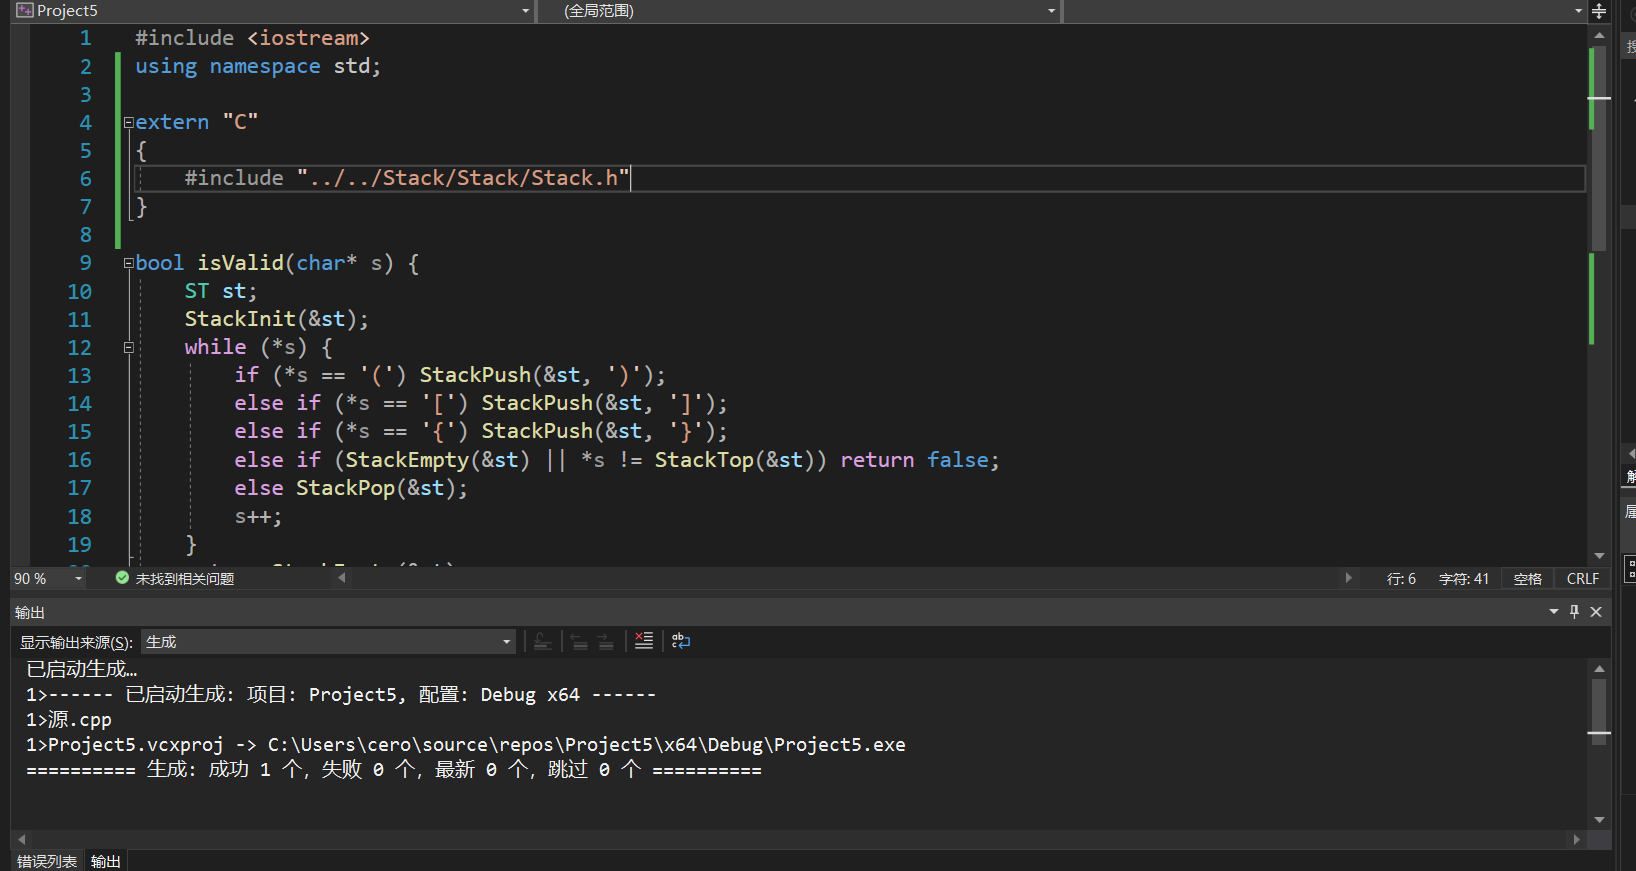Switch to the 输出 tab
This screenshot has height=871, width=1636.
tap(106, 861)
